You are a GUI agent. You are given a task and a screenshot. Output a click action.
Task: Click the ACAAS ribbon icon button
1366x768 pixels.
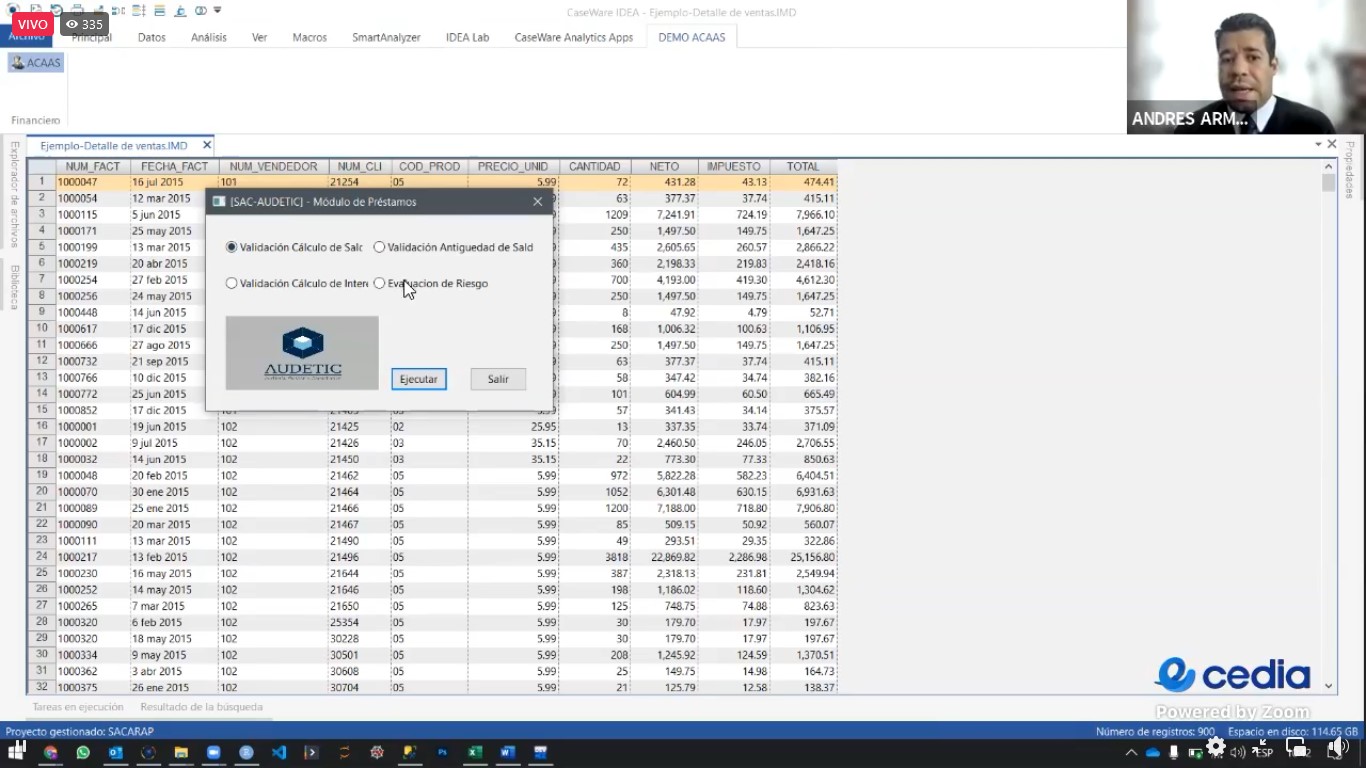36,63
